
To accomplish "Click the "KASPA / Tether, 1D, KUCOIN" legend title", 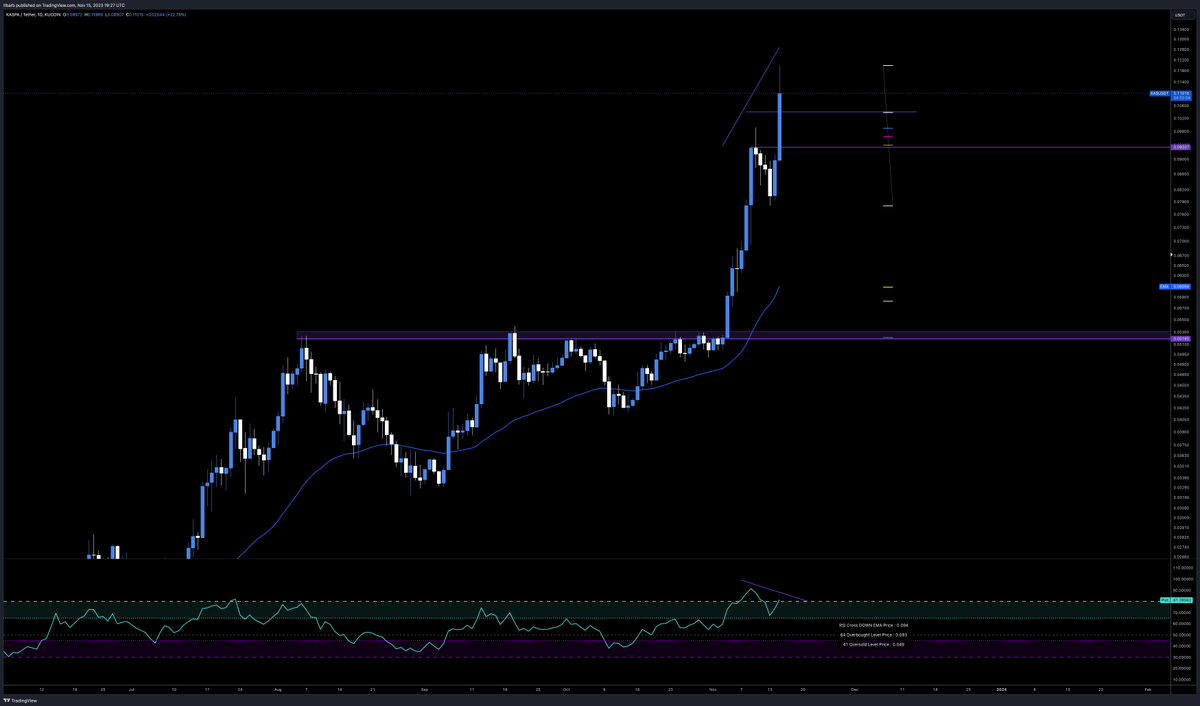I will (35, 15).
